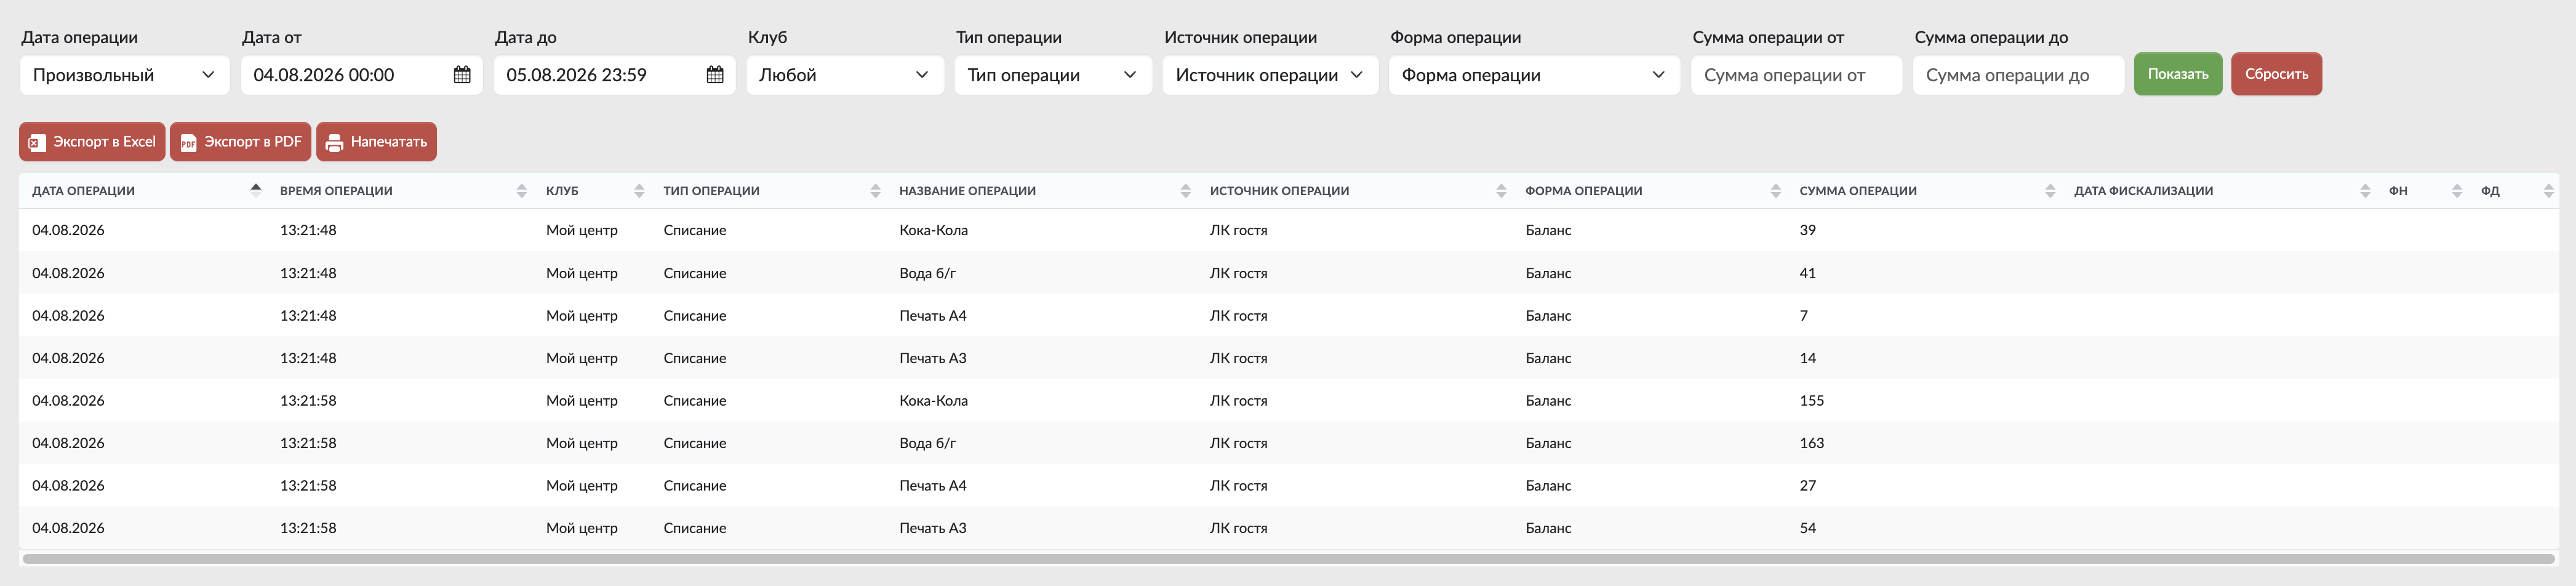Sort by ФН column
The height and width of the screenshot is (586, 2576).
click(2457, 191)
